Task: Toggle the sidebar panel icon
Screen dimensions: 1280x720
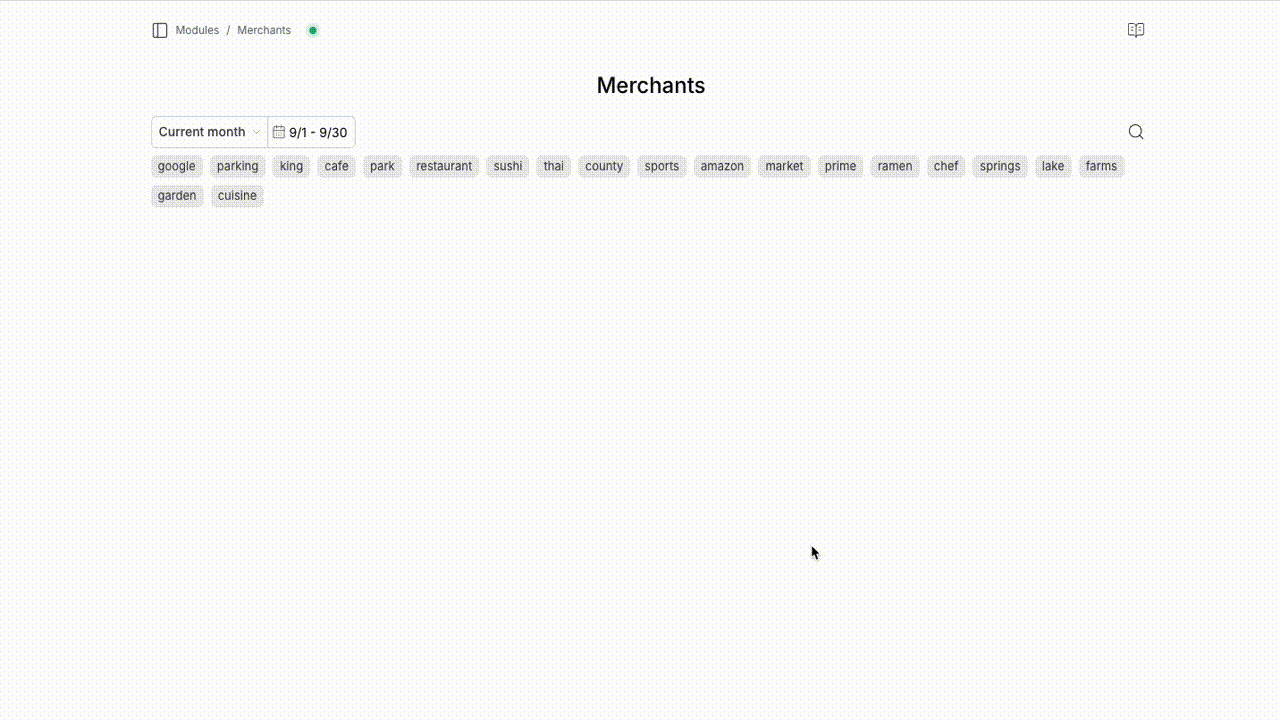Action: pyautogui.click(x=159, y=30)
